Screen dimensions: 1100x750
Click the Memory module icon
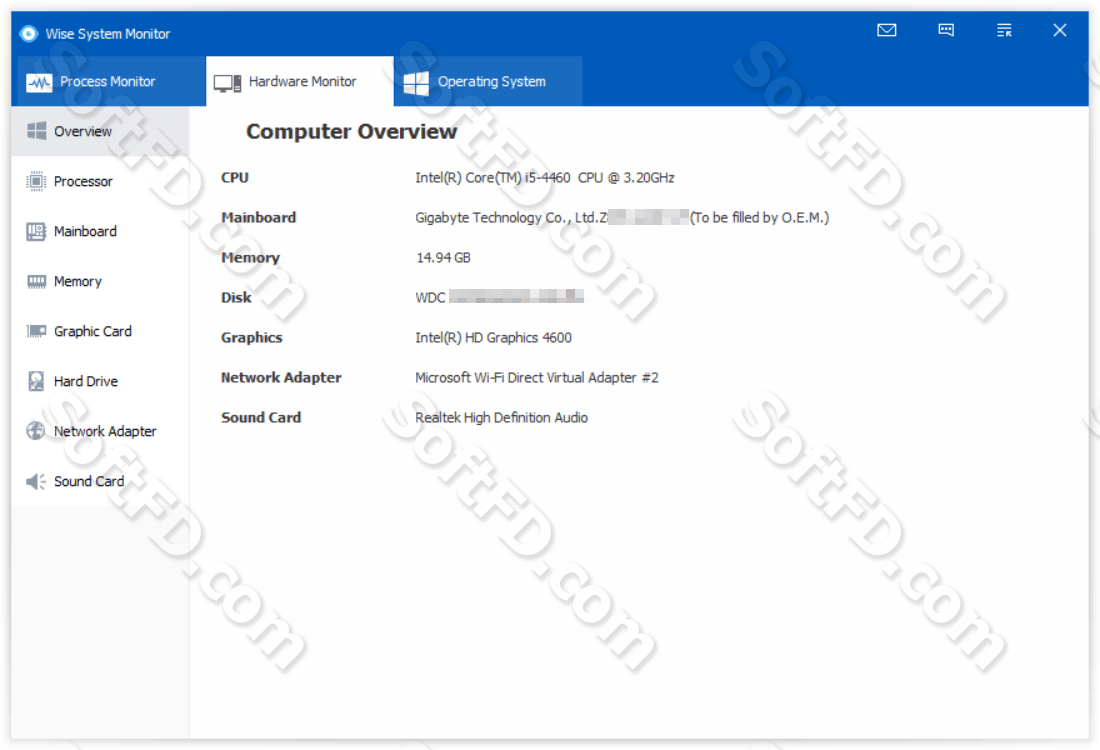coord(36,281)
